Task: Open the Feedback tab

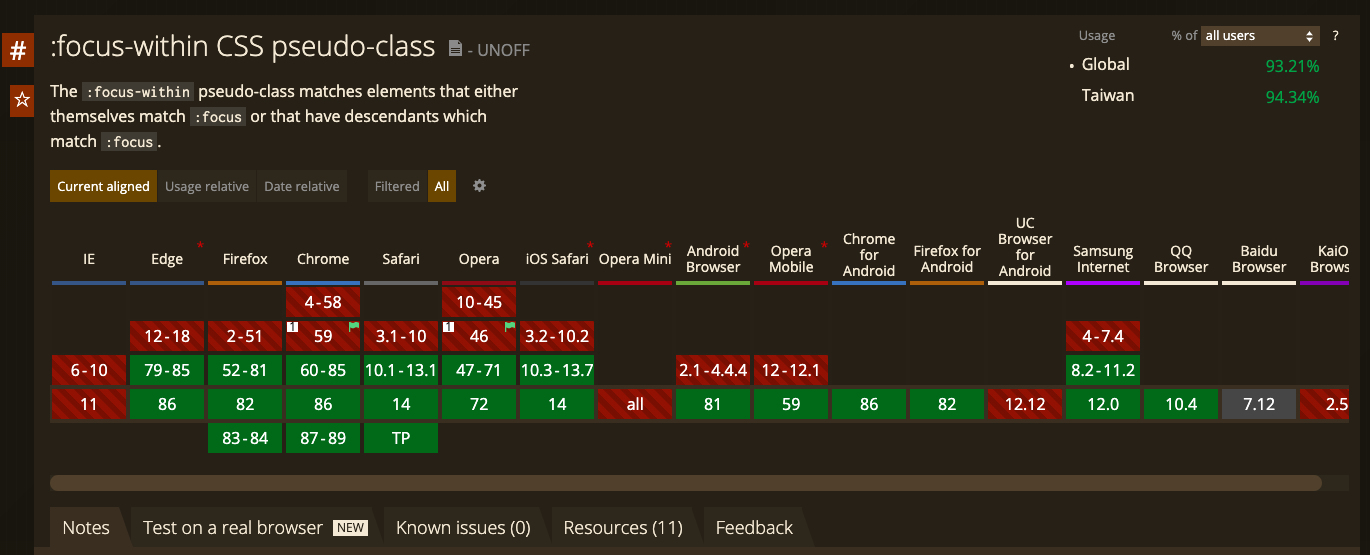Action: [754, 528]
